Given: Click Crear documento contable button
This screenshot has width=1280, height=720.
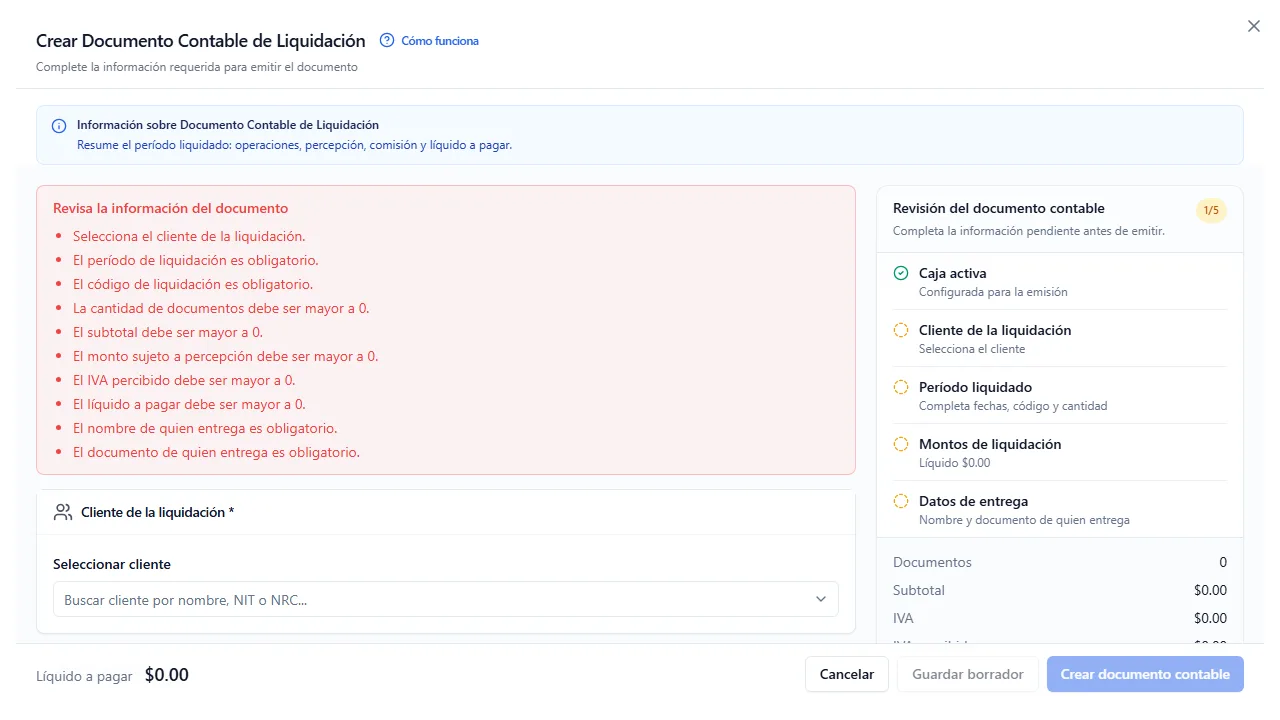Looking at the screenshot, I should 1145,674.
